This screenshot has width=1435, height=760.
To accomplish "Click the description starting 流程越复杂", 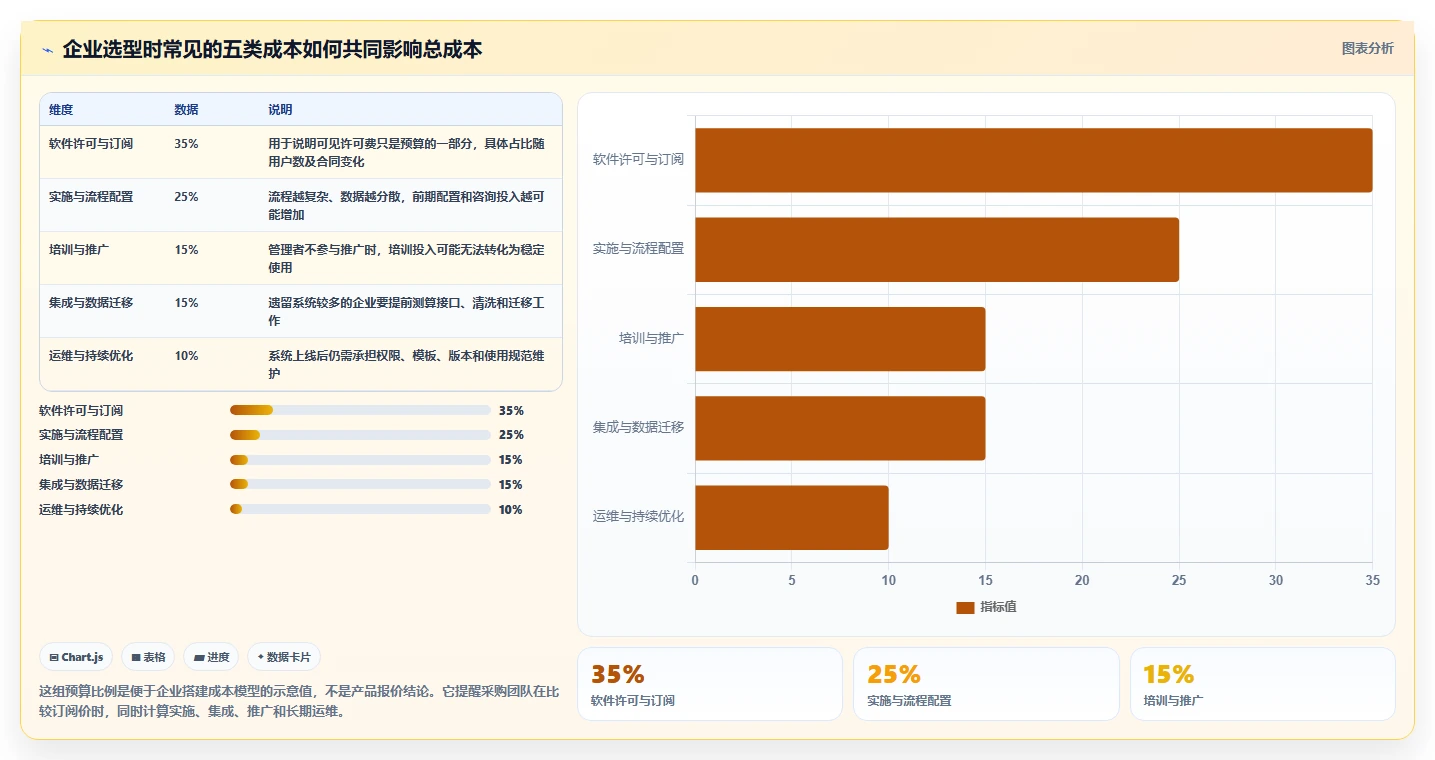I will point(407,206).
